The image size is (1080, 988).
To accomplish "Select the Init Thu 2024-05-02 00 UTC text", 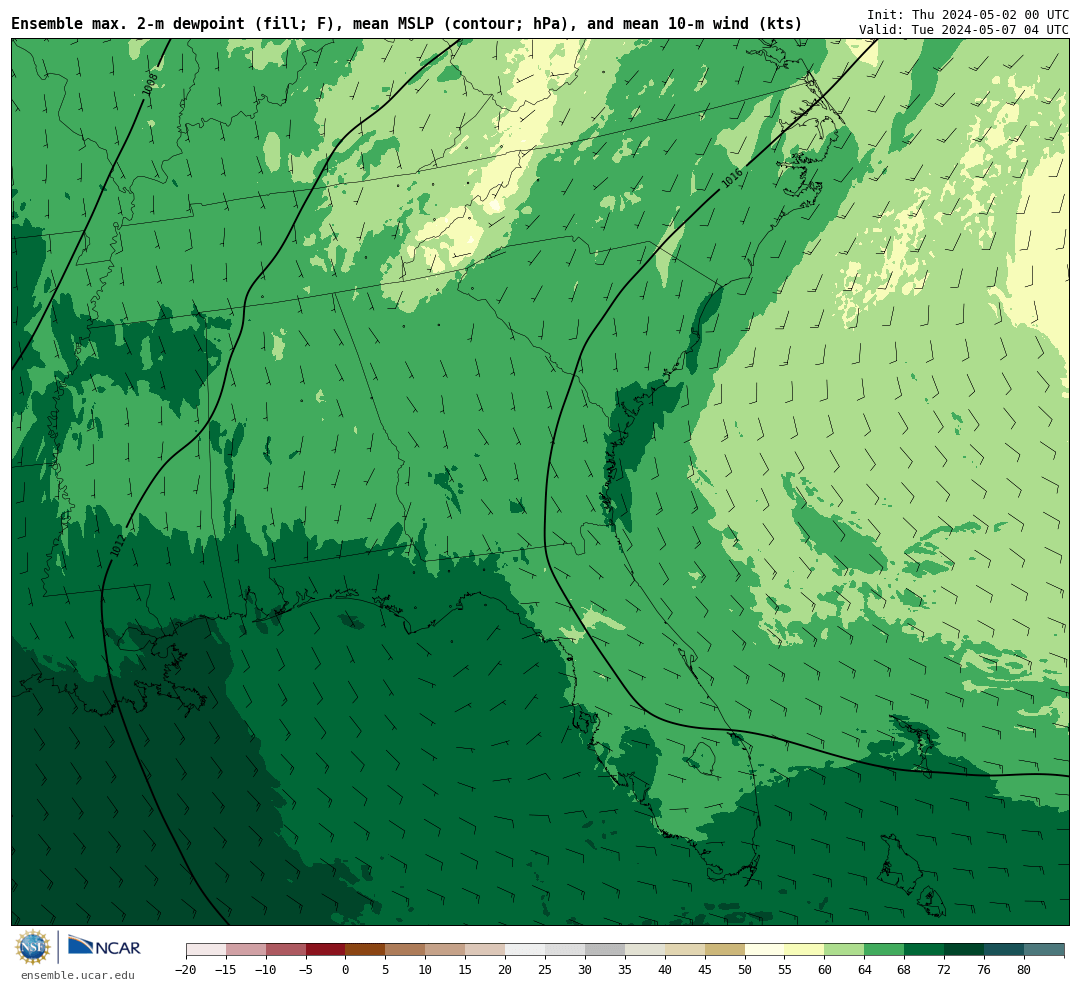I will (968, 14).
